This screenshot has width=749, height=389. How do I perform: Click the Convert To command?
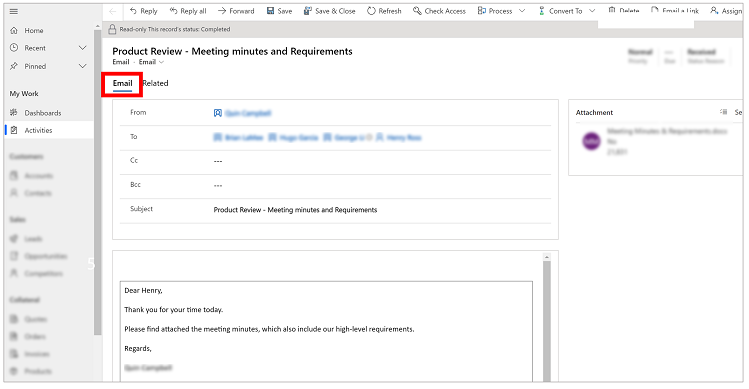[x=561, y=11]
